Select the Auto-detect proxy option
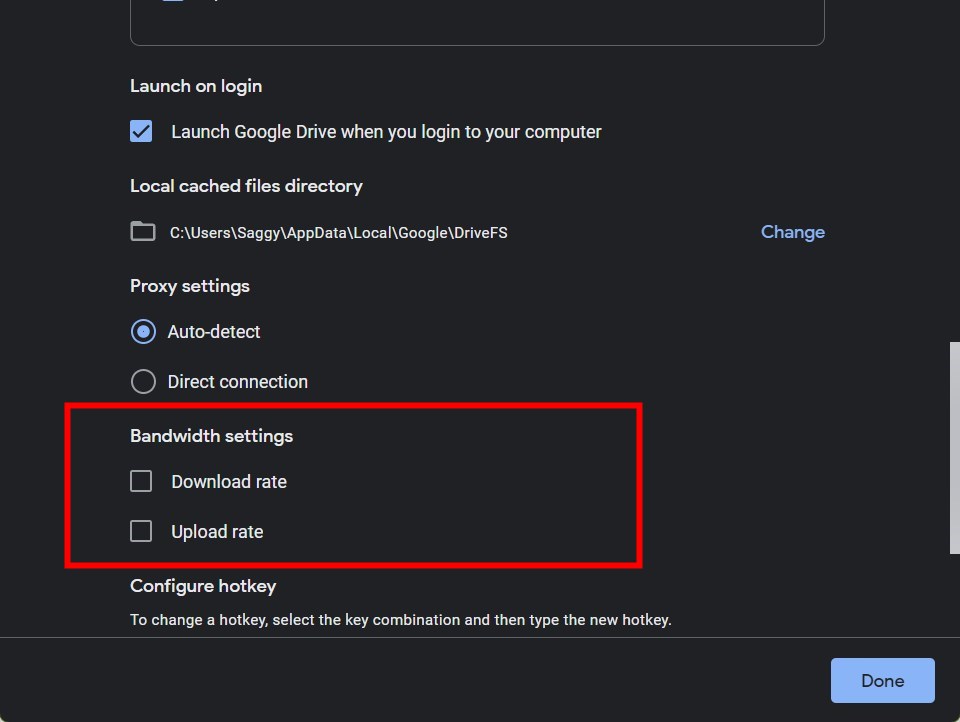The width and height of the screenshot is (960, 722). tap(143, 331)
